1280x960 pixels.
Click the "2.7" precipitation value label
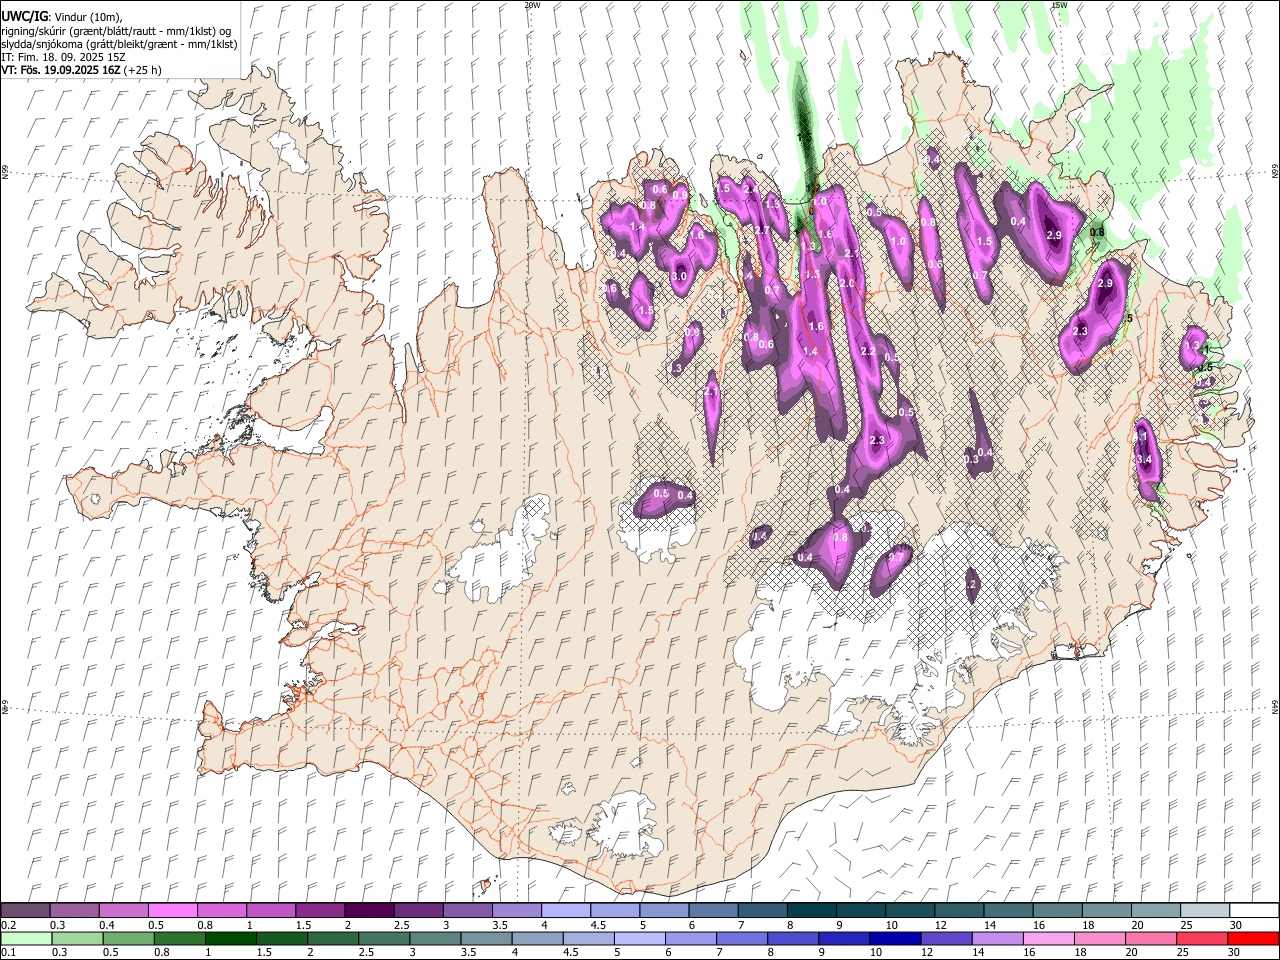pos(763,230)
